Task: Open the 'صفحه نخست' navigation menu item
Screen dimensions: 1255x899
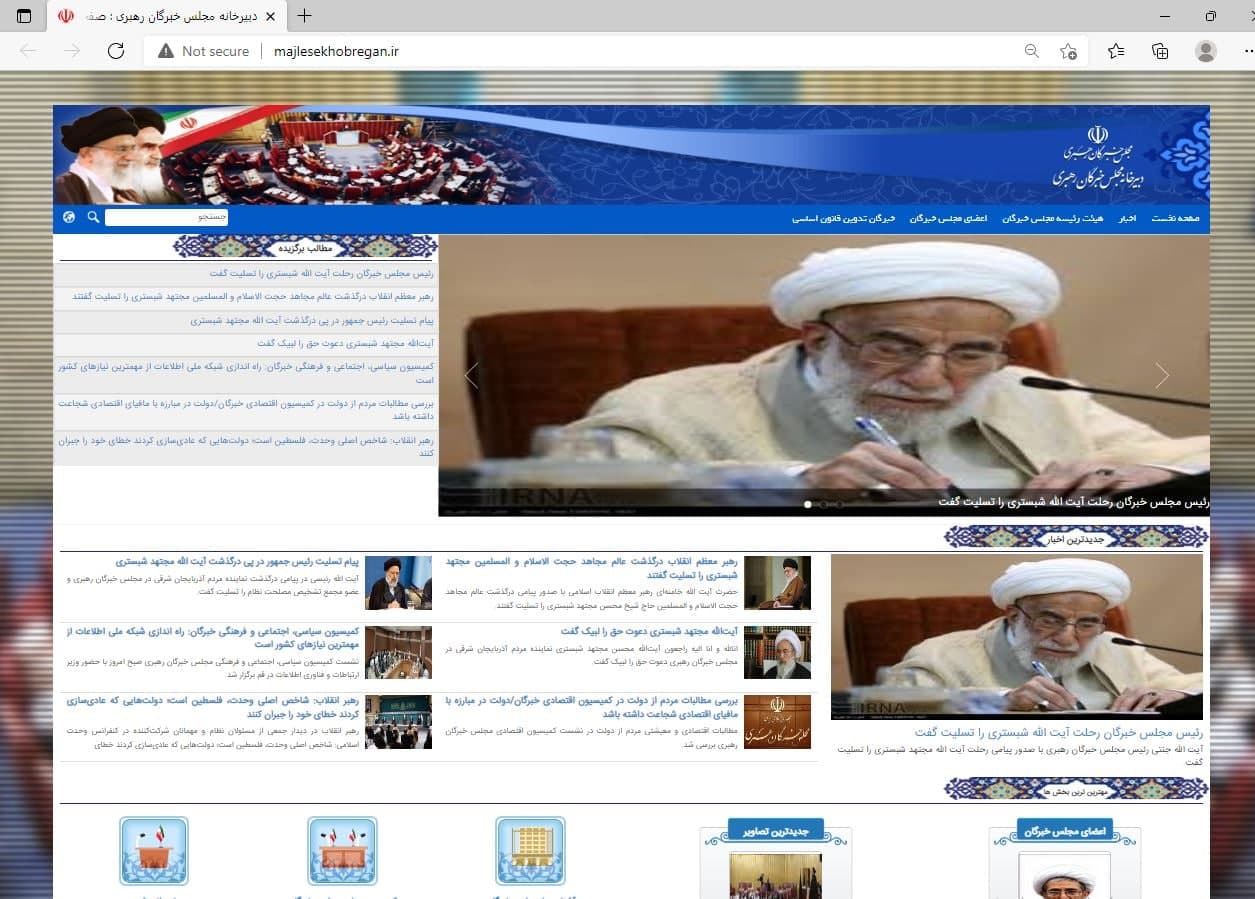Action: coord(1174,218)
